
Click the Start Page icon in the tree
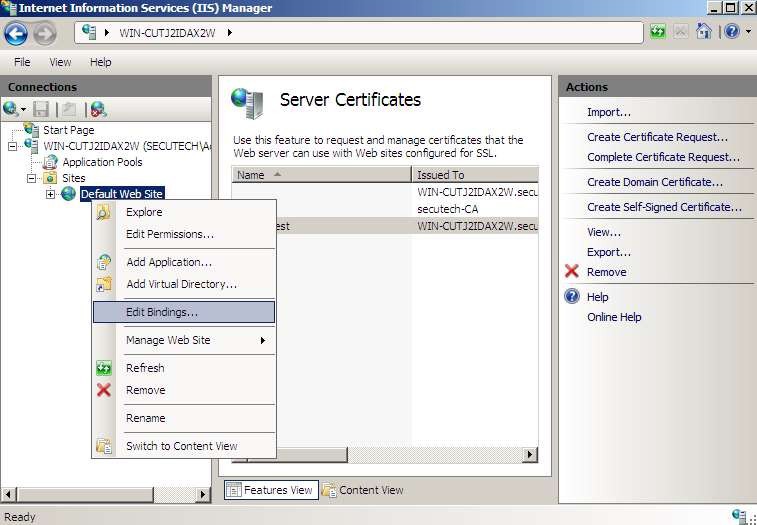coord(31,129)
